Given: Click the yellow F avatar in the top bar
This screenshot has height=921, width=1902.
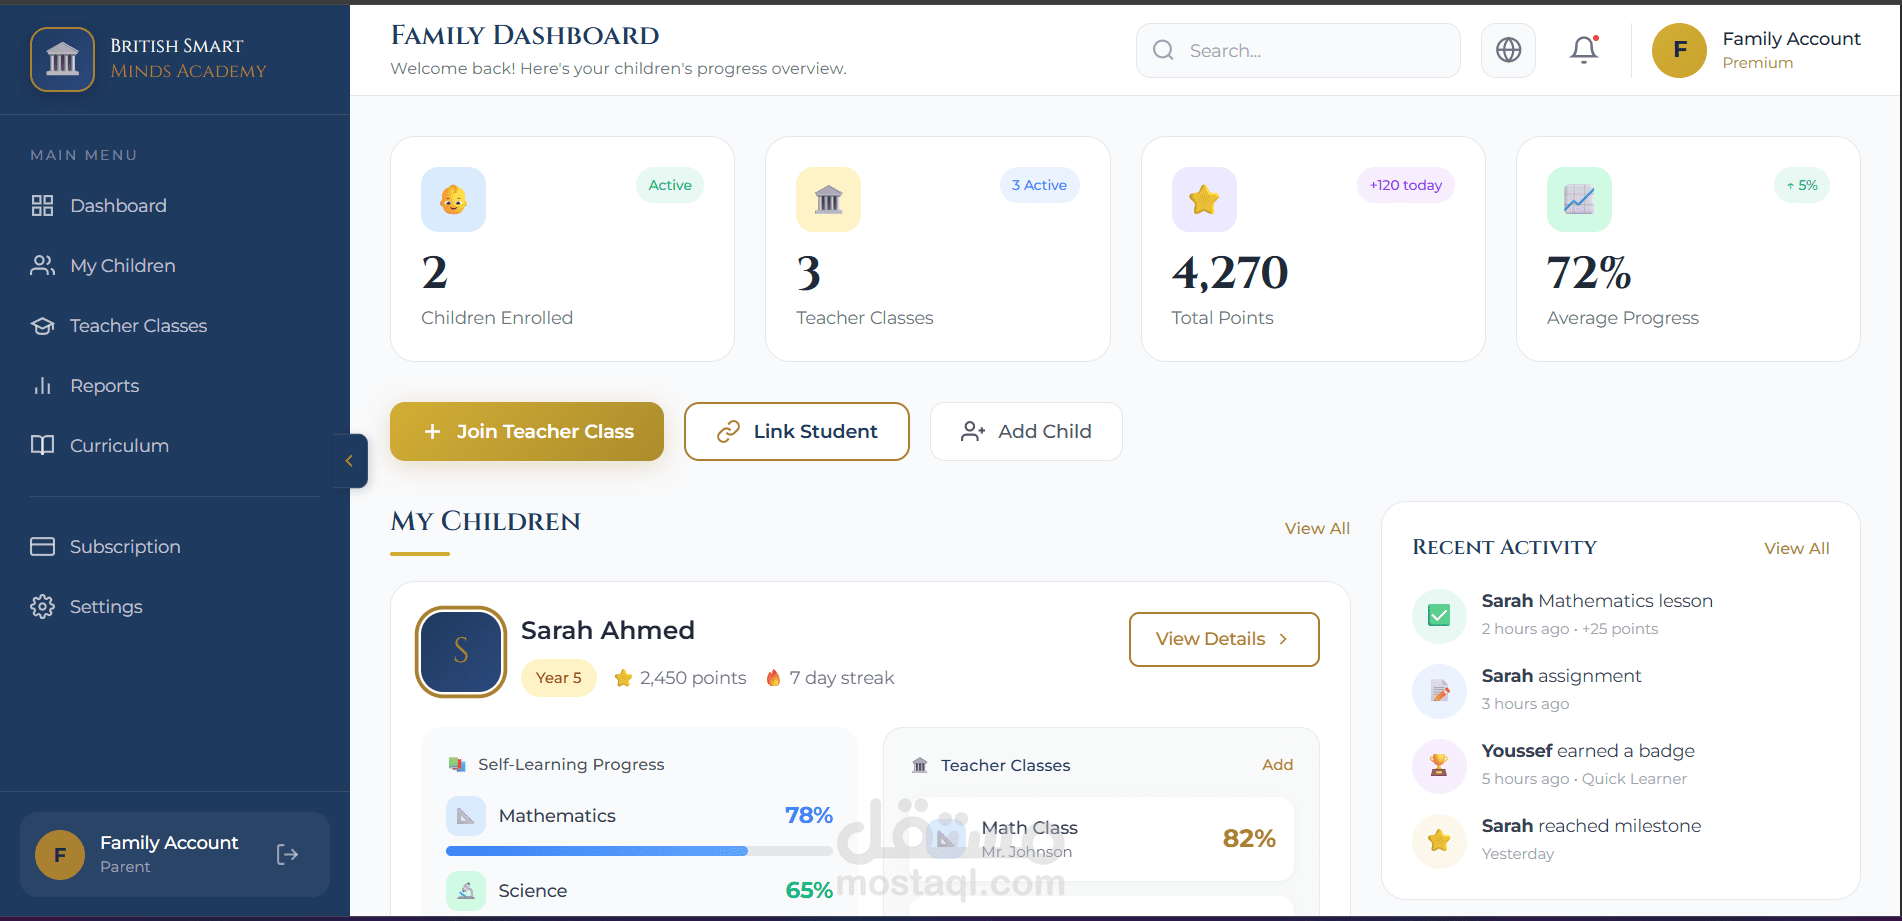Looking at the screenshot, I should pos(1679,50).
